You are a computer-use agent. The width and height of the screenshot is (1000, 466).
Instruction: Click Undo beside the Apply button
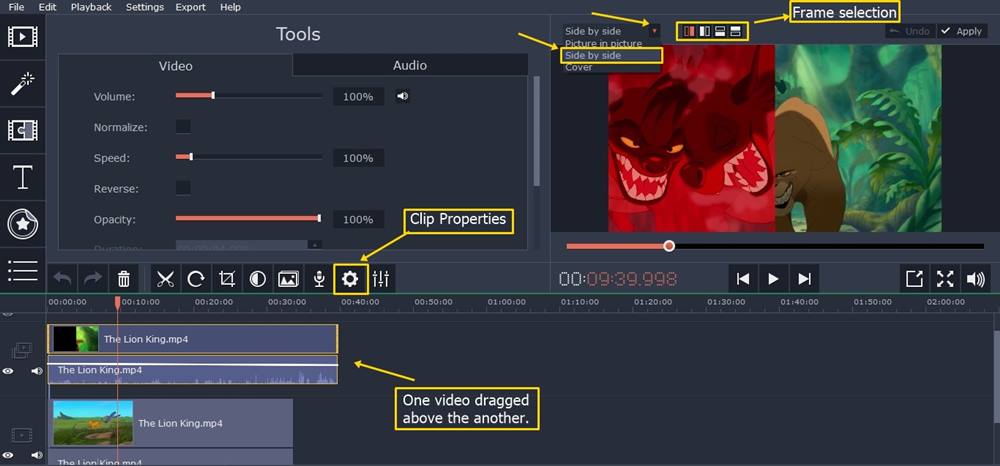click(910, 31)
